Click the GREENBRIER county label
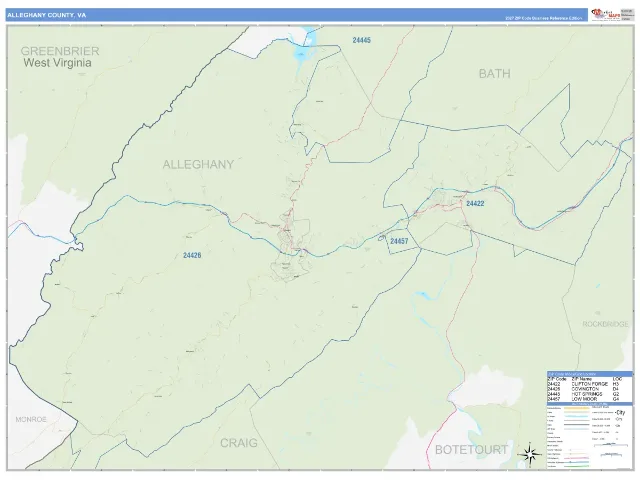Viewport: 640px width, 480px height. pos(60,51)
